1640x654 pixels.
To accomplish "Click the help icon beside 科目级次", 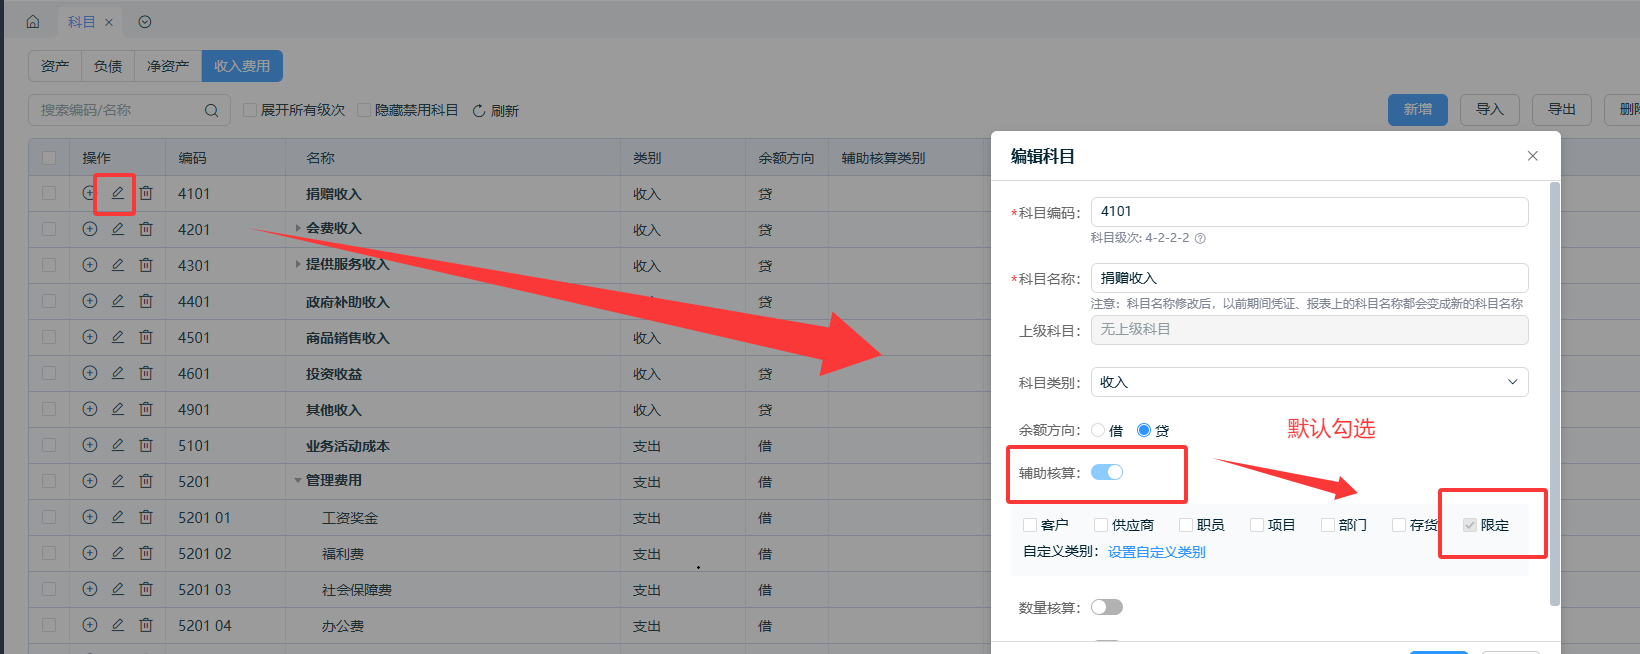I will pyautogui.click(x=1200, y=238).
